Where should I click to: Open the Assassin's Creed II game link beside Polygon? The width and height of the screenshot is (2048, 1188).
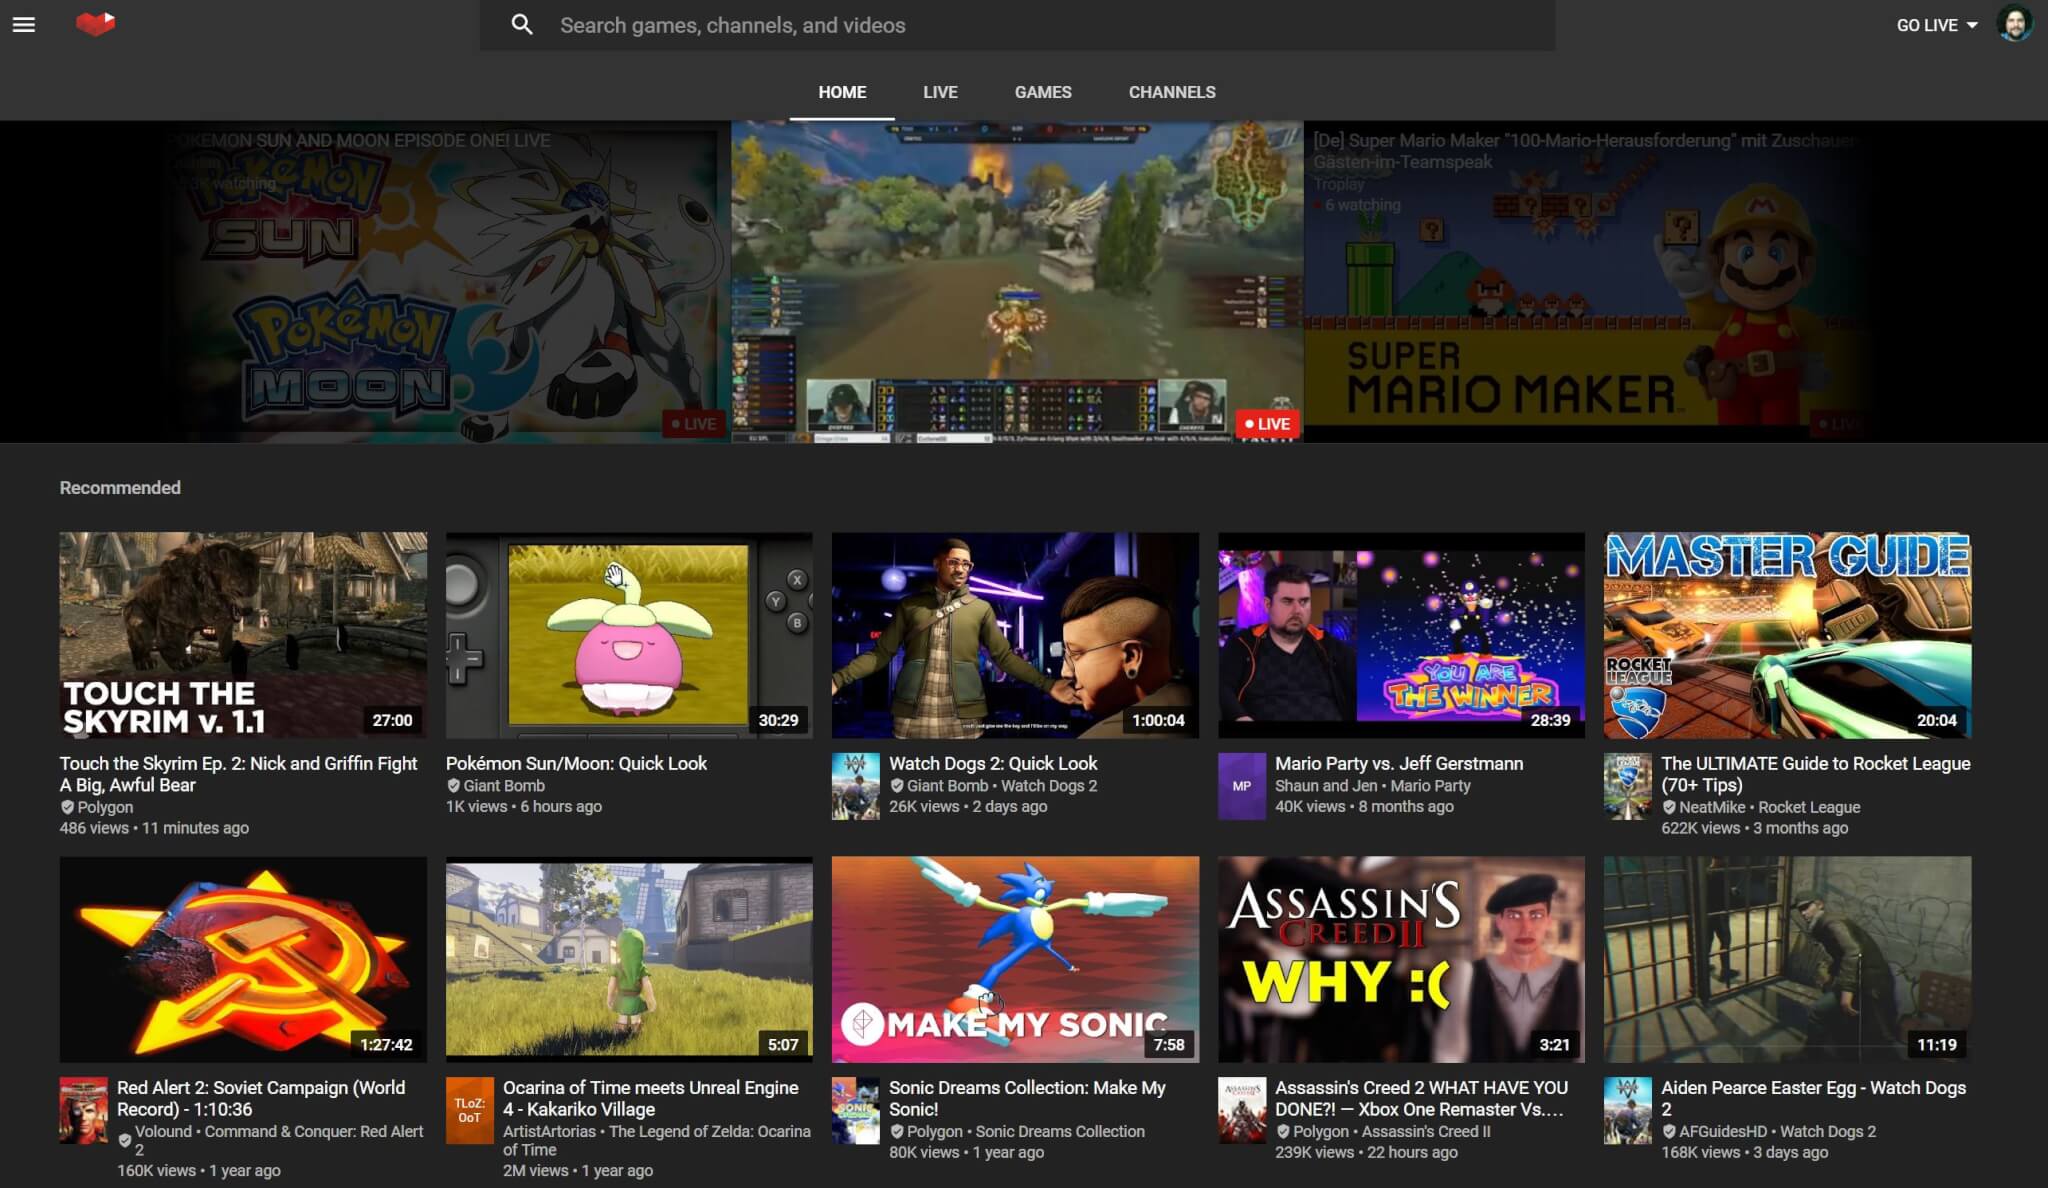pyautogui.click(x=1426, y=1131)
